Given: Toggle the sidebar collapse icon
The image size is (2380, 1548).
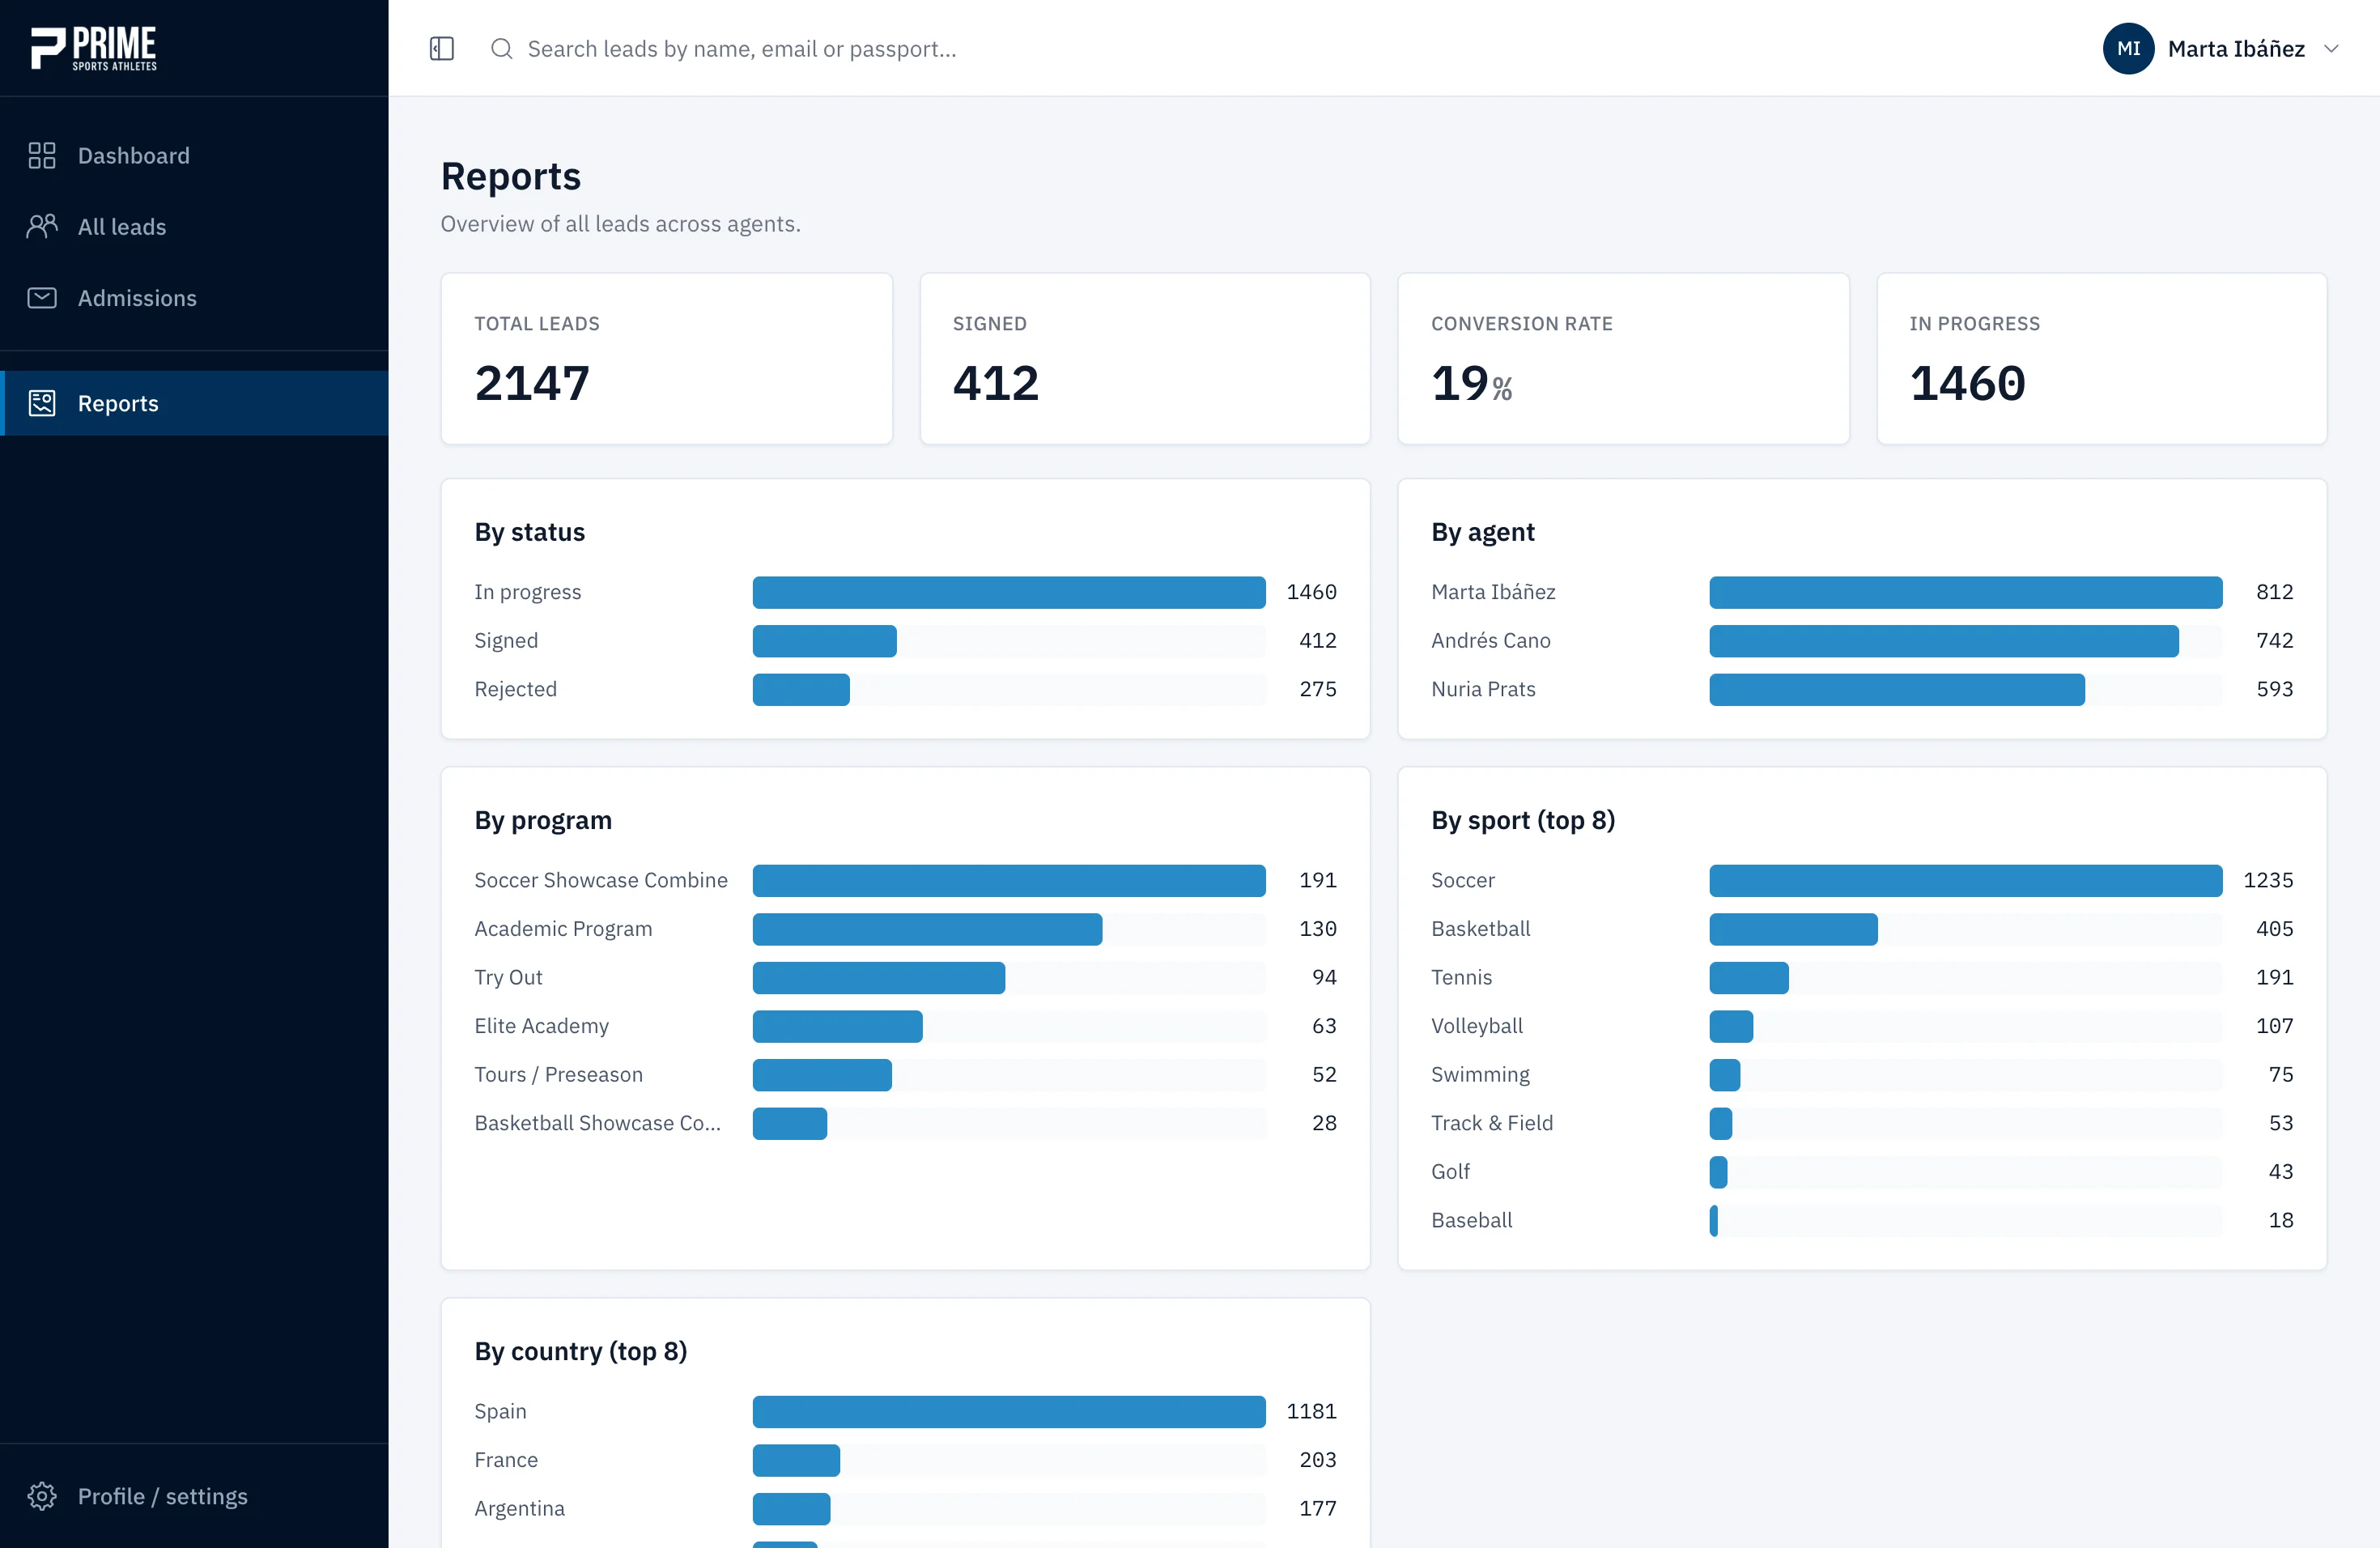Looking at the screenshot, I should 442,49.
